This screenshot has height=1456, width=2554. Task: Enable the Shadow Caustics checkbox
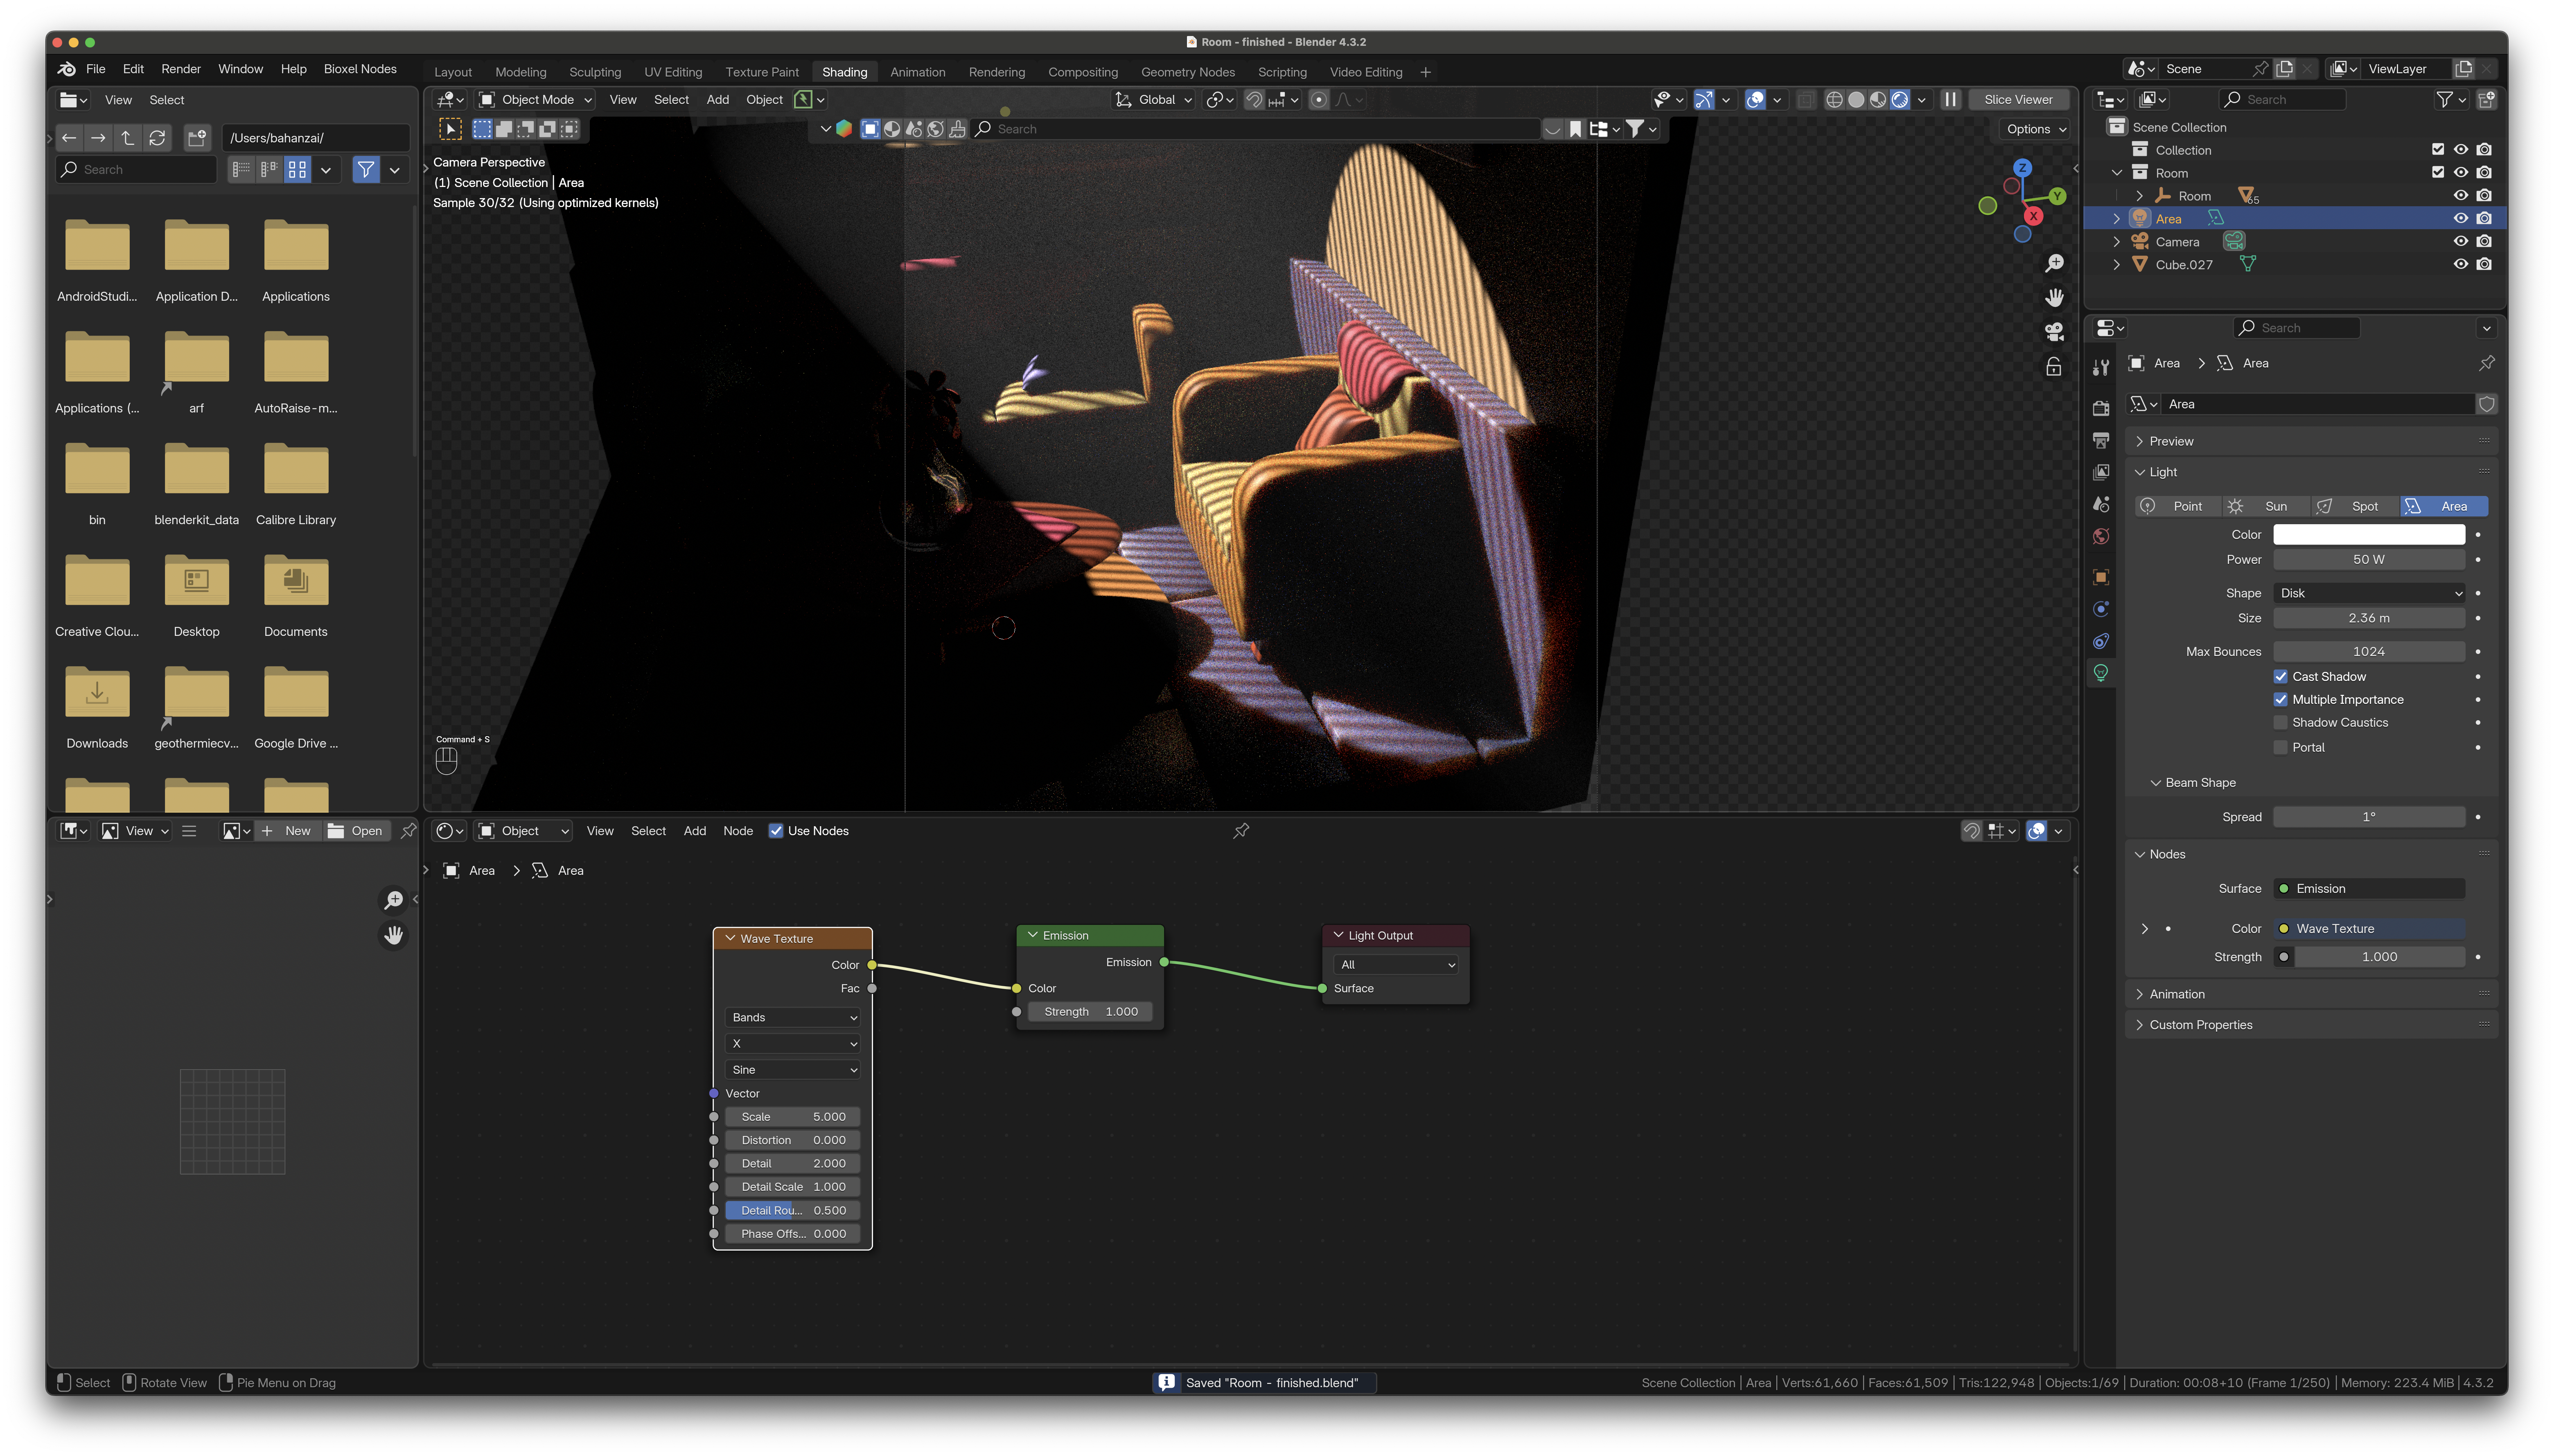pyautogui.click(x=2281, y=723)
